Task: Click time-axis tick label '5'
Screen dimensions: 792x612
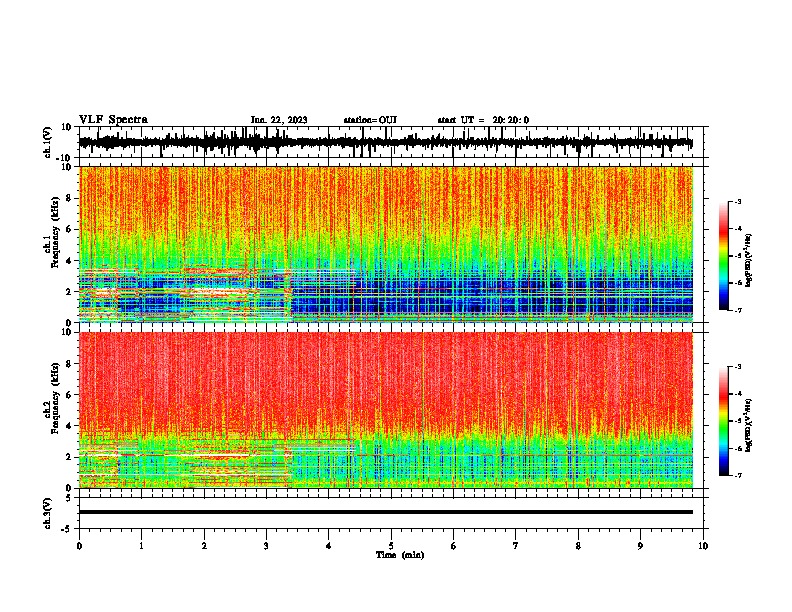Action: click(x=391, y=546)
